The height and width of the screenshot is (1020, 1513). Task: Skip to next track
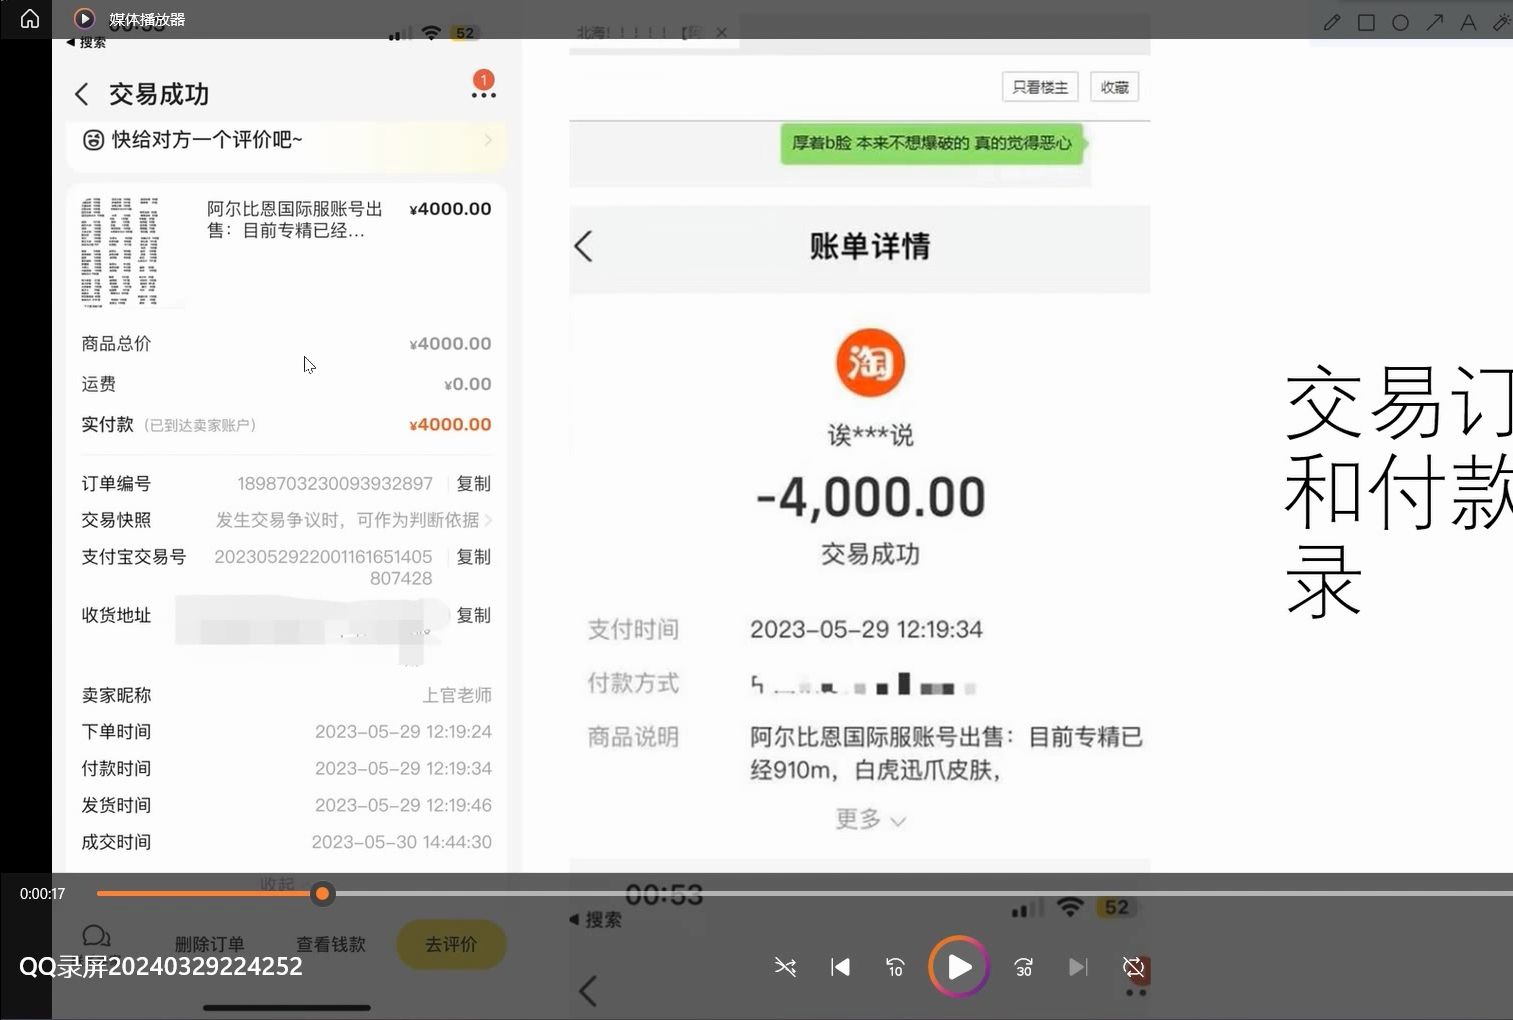click(1078, 967)
